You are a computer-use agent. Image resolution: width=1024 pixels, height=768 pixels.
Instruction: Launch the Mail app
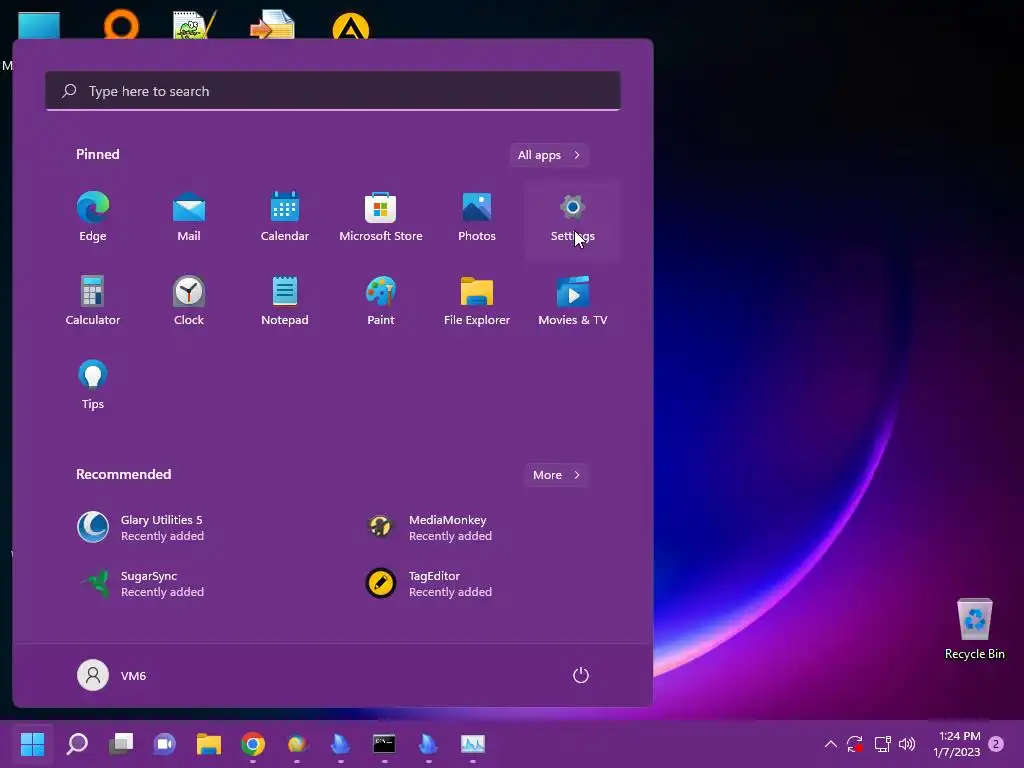pos(189,218)
